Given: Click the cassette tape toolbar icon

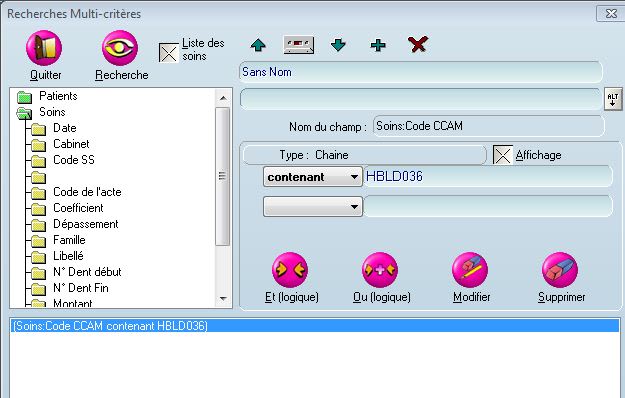Looking at the screenshot, I should [x=299, y=45].
